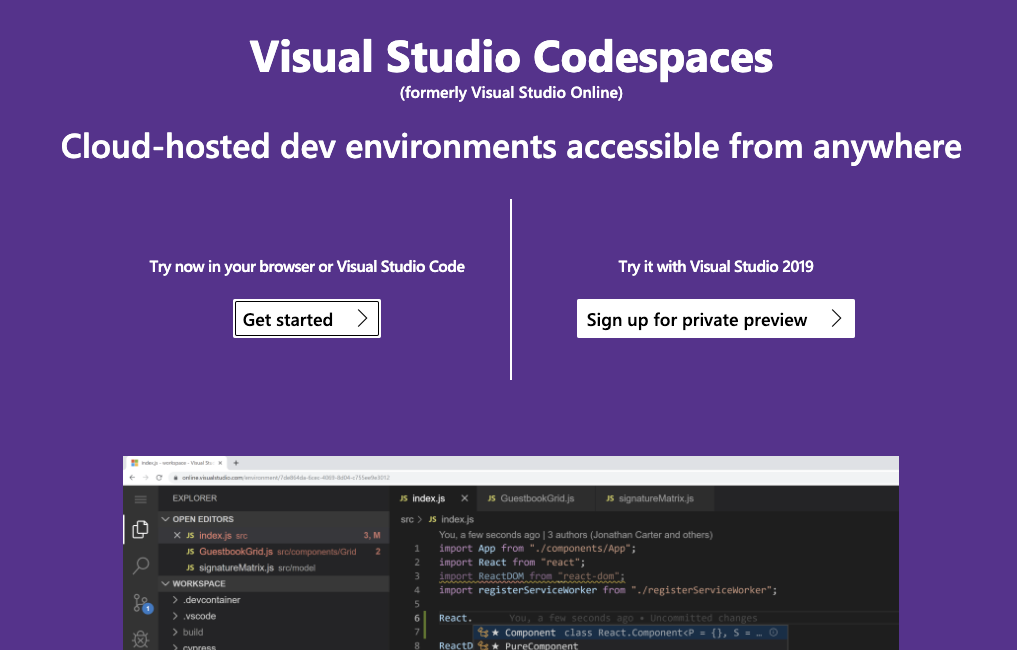Image resolution: width=1017 pixels, height=650 pixels.
Task: Click info icon on Component suggestion
Action: [x=773, y=632]
